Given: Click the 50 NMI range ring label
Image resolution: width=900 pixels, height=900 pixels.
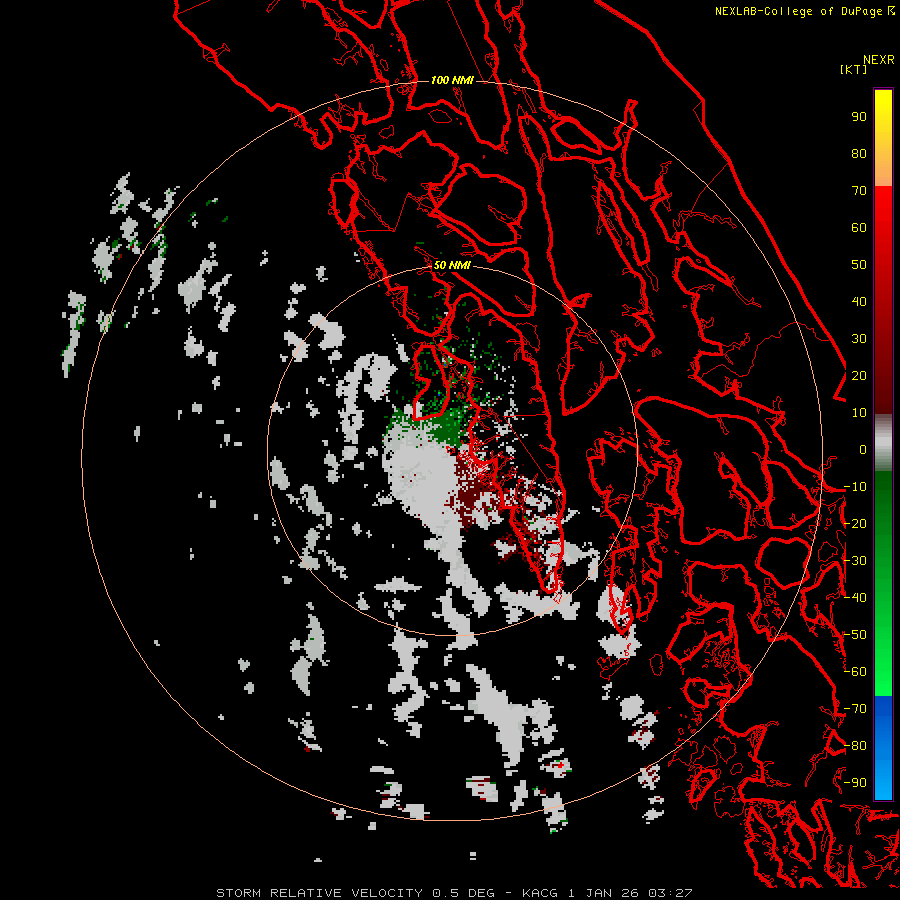Looking at the screenshot, I should 452,265.
